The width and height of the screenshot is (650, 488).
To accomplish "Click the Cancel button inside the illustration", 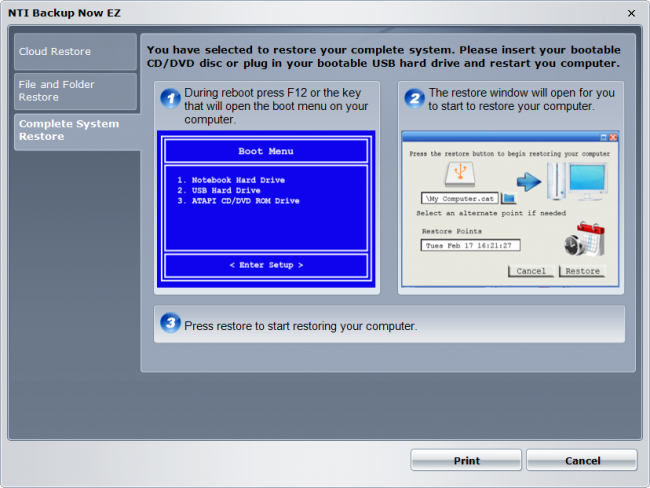I will [531, 271].
